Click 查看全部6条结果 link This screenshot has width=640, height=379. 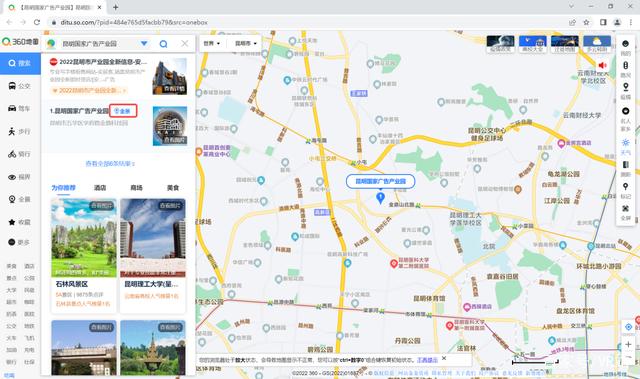tap(110, 164)
